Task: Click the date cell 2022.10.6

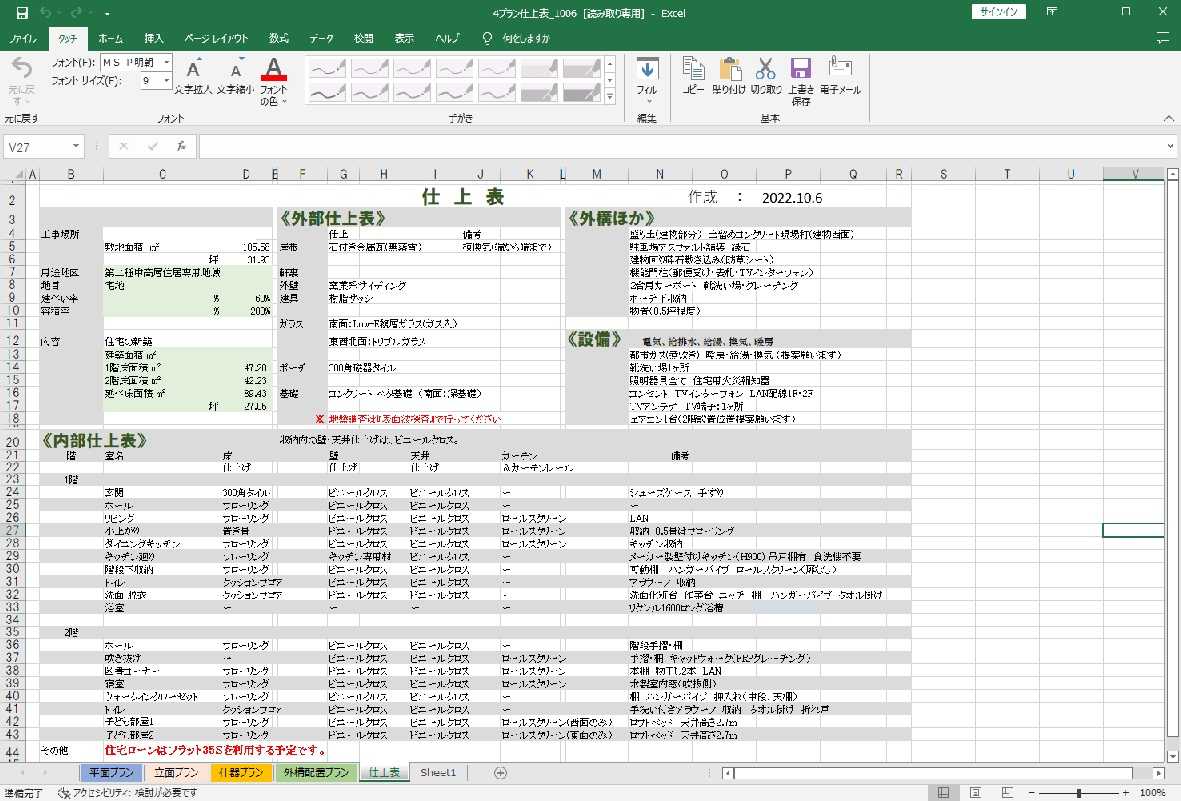Action: [792, 197]
